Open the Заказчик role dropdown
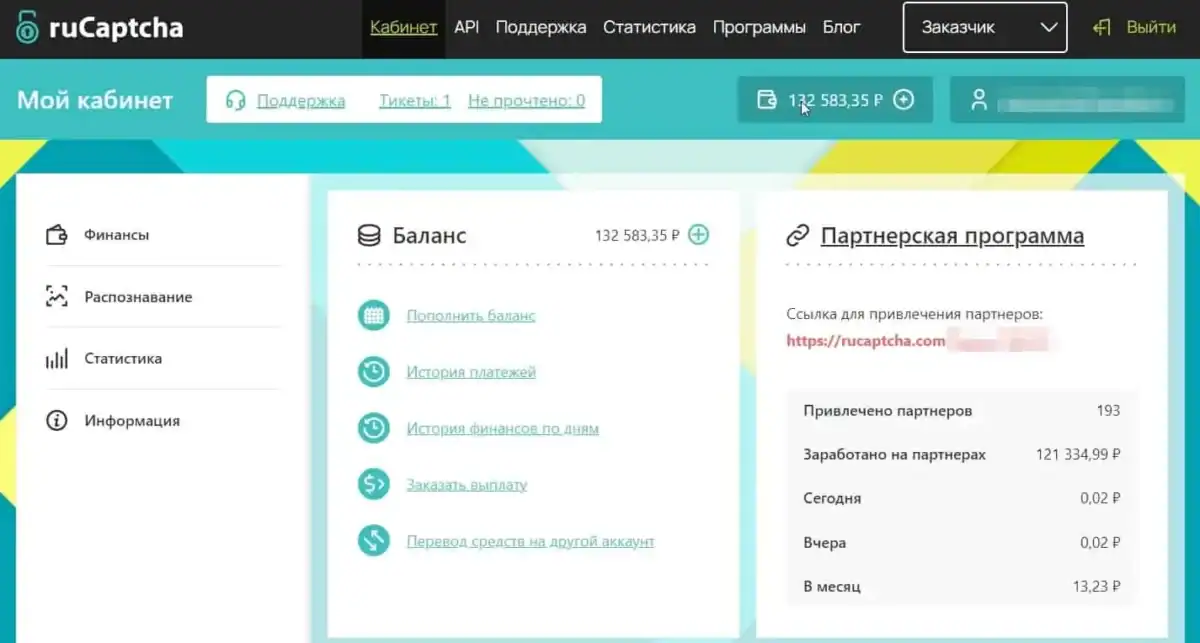The image size is (1200, 643). (x=984, y=27)
